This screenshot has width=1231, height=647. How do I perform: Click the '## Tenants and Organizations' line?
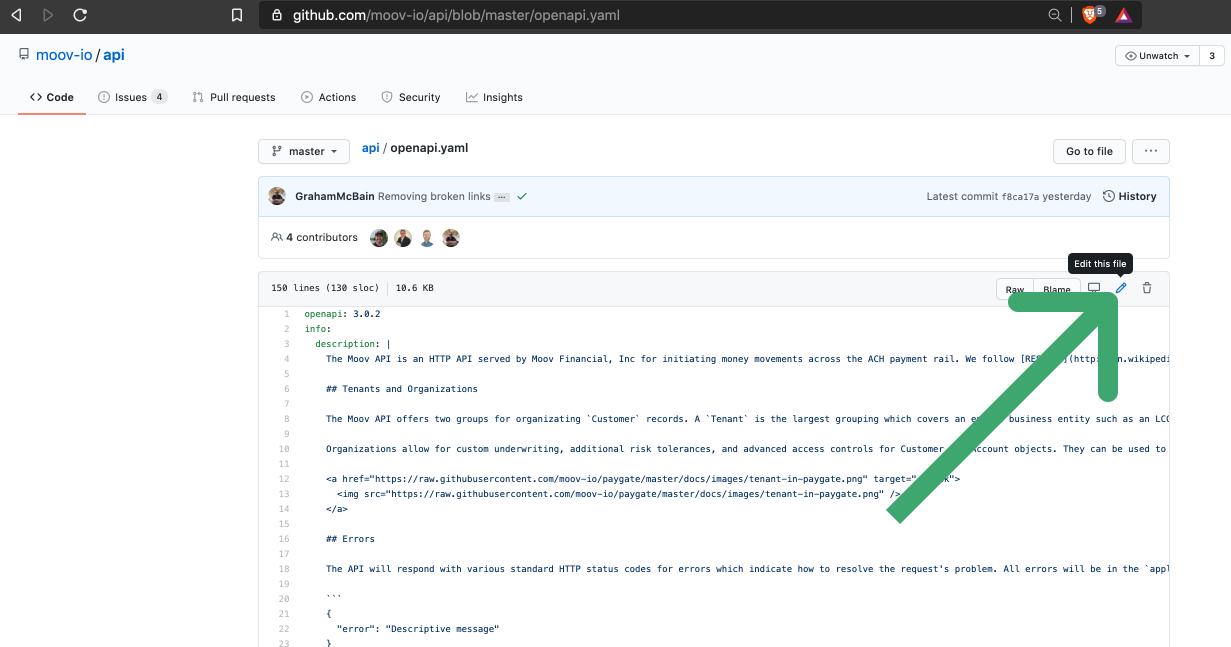coord(402,388)
